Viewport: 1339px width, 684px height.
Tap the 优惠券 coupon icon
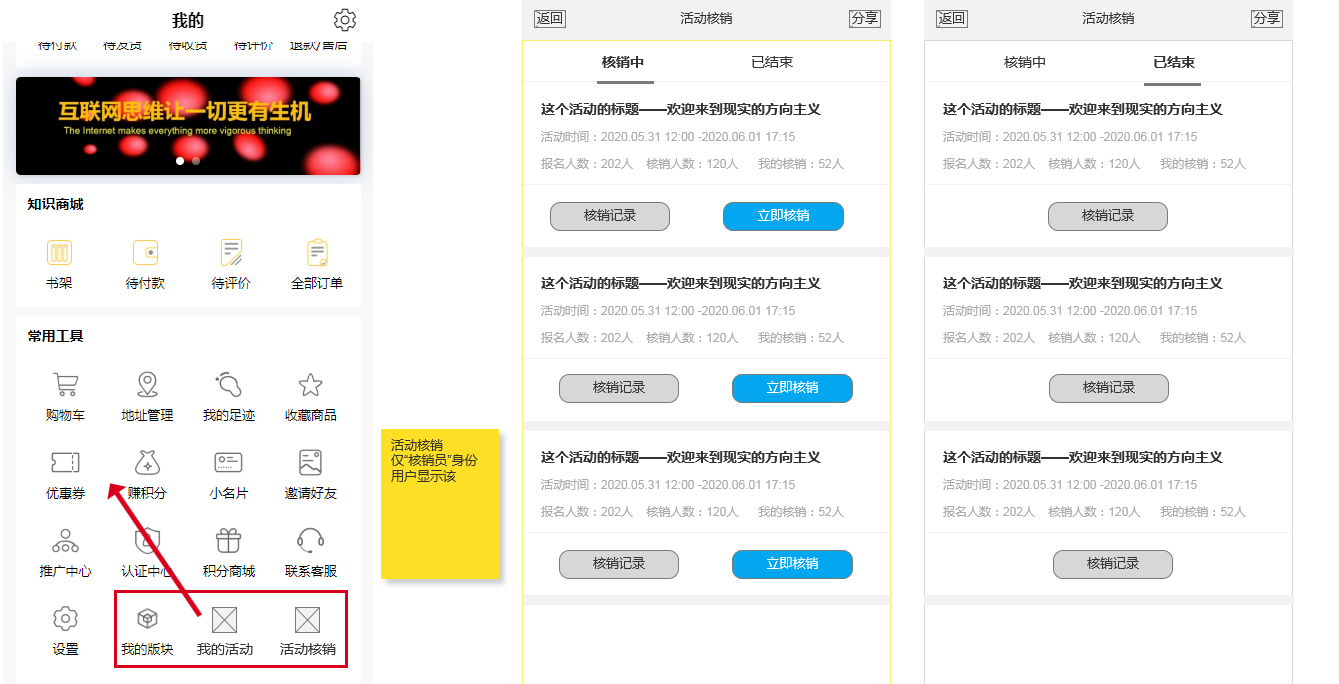click(x=65, y=462)
